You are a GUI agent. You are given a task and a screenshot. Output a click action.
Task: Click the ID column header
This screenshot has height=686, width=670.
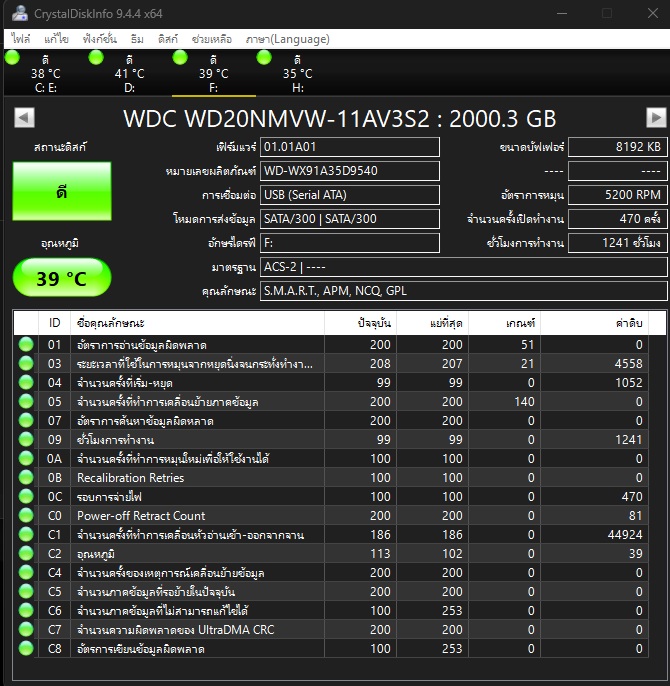(x=54, y=323)
